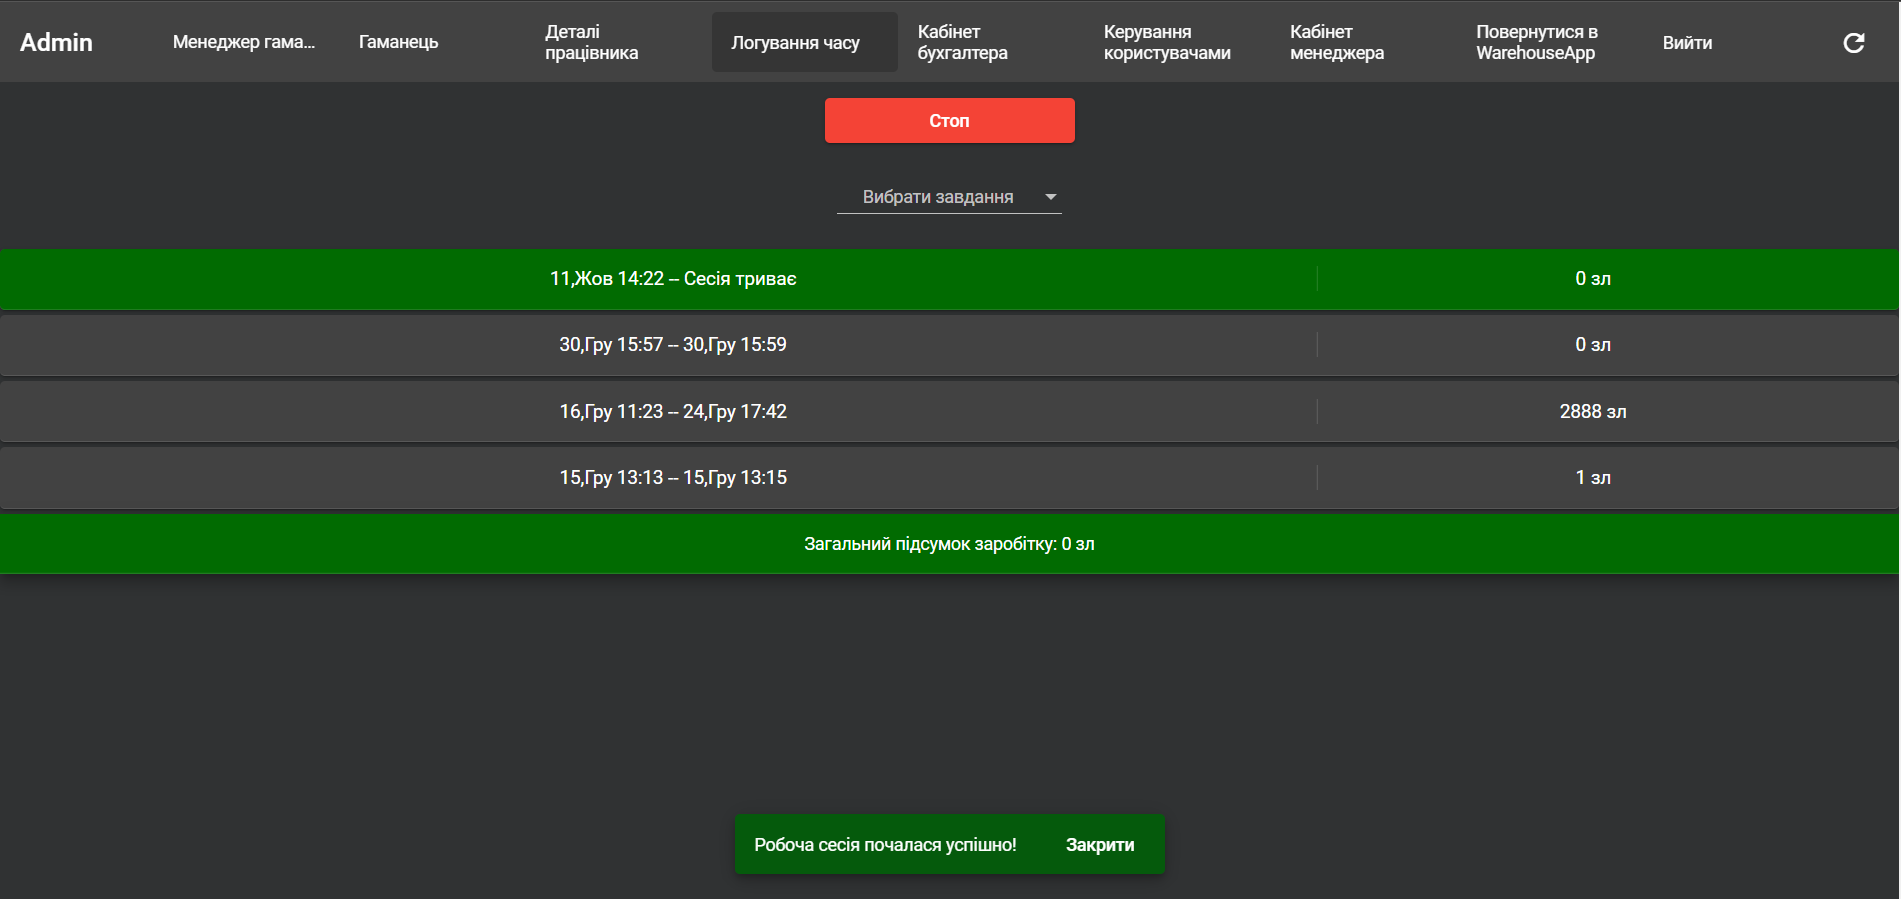Click the Admin title
The image size is (1901, 899).
[56, 42]
